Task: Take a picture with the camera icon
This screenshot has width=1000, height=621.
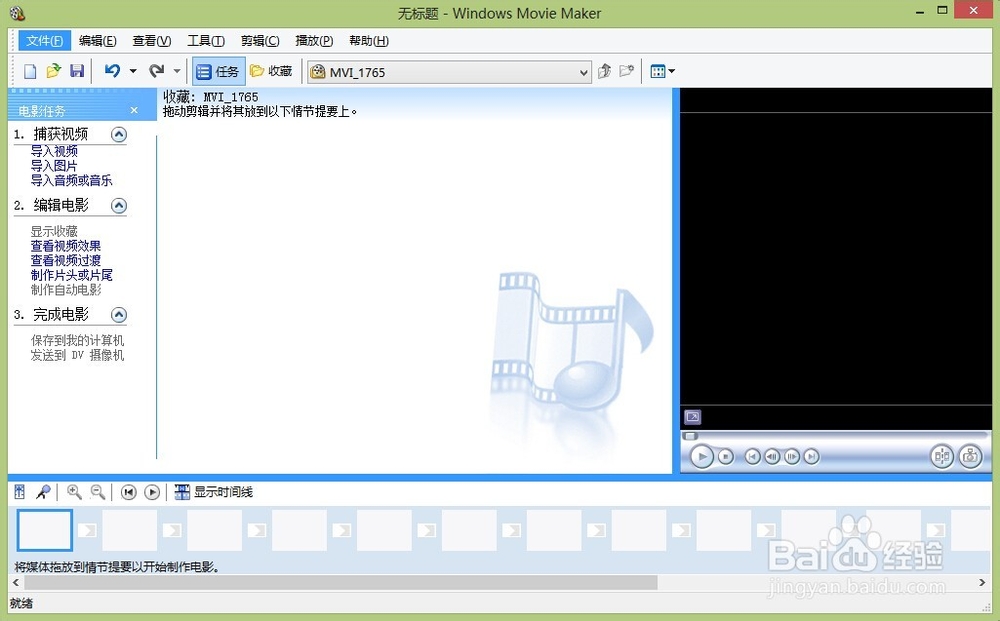Action: (970, 457)
